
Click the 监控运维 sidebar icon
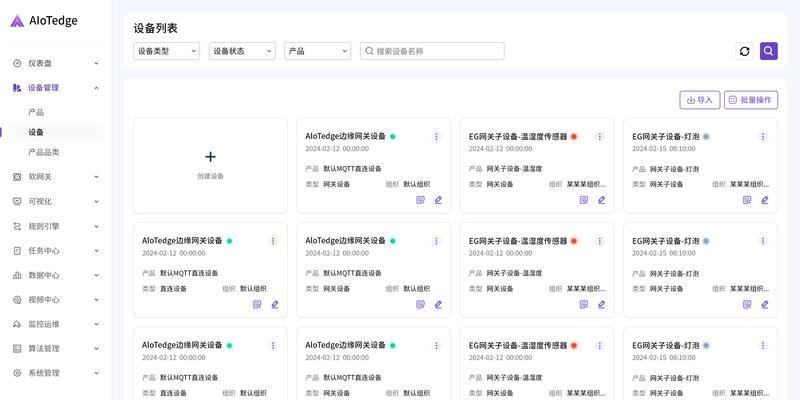[x=17, y=324]
